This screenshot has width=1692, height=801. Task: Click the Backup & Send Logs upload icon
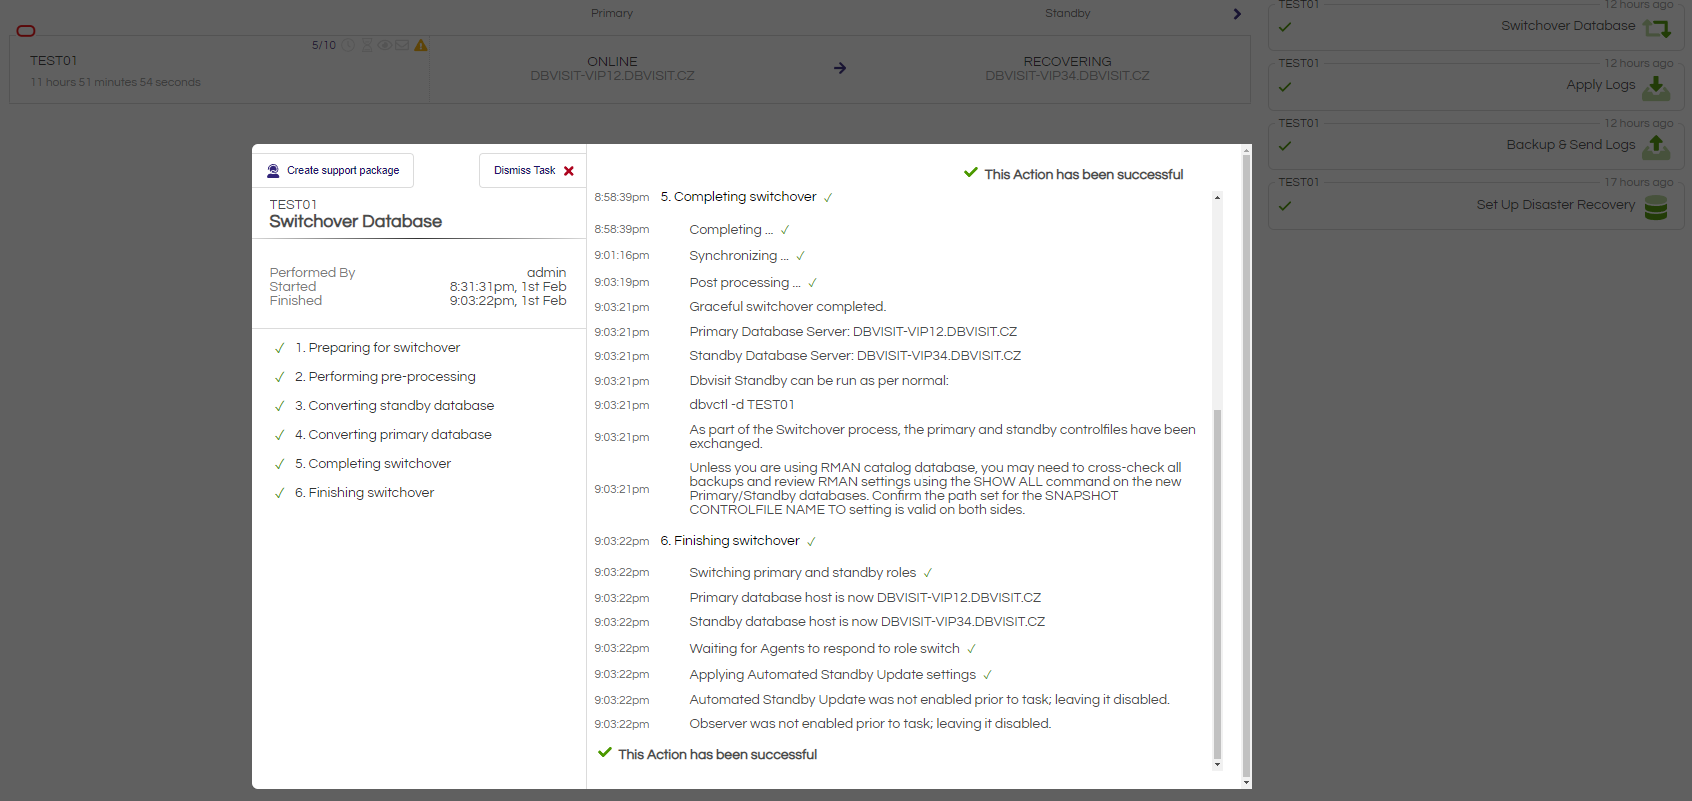1656,146
